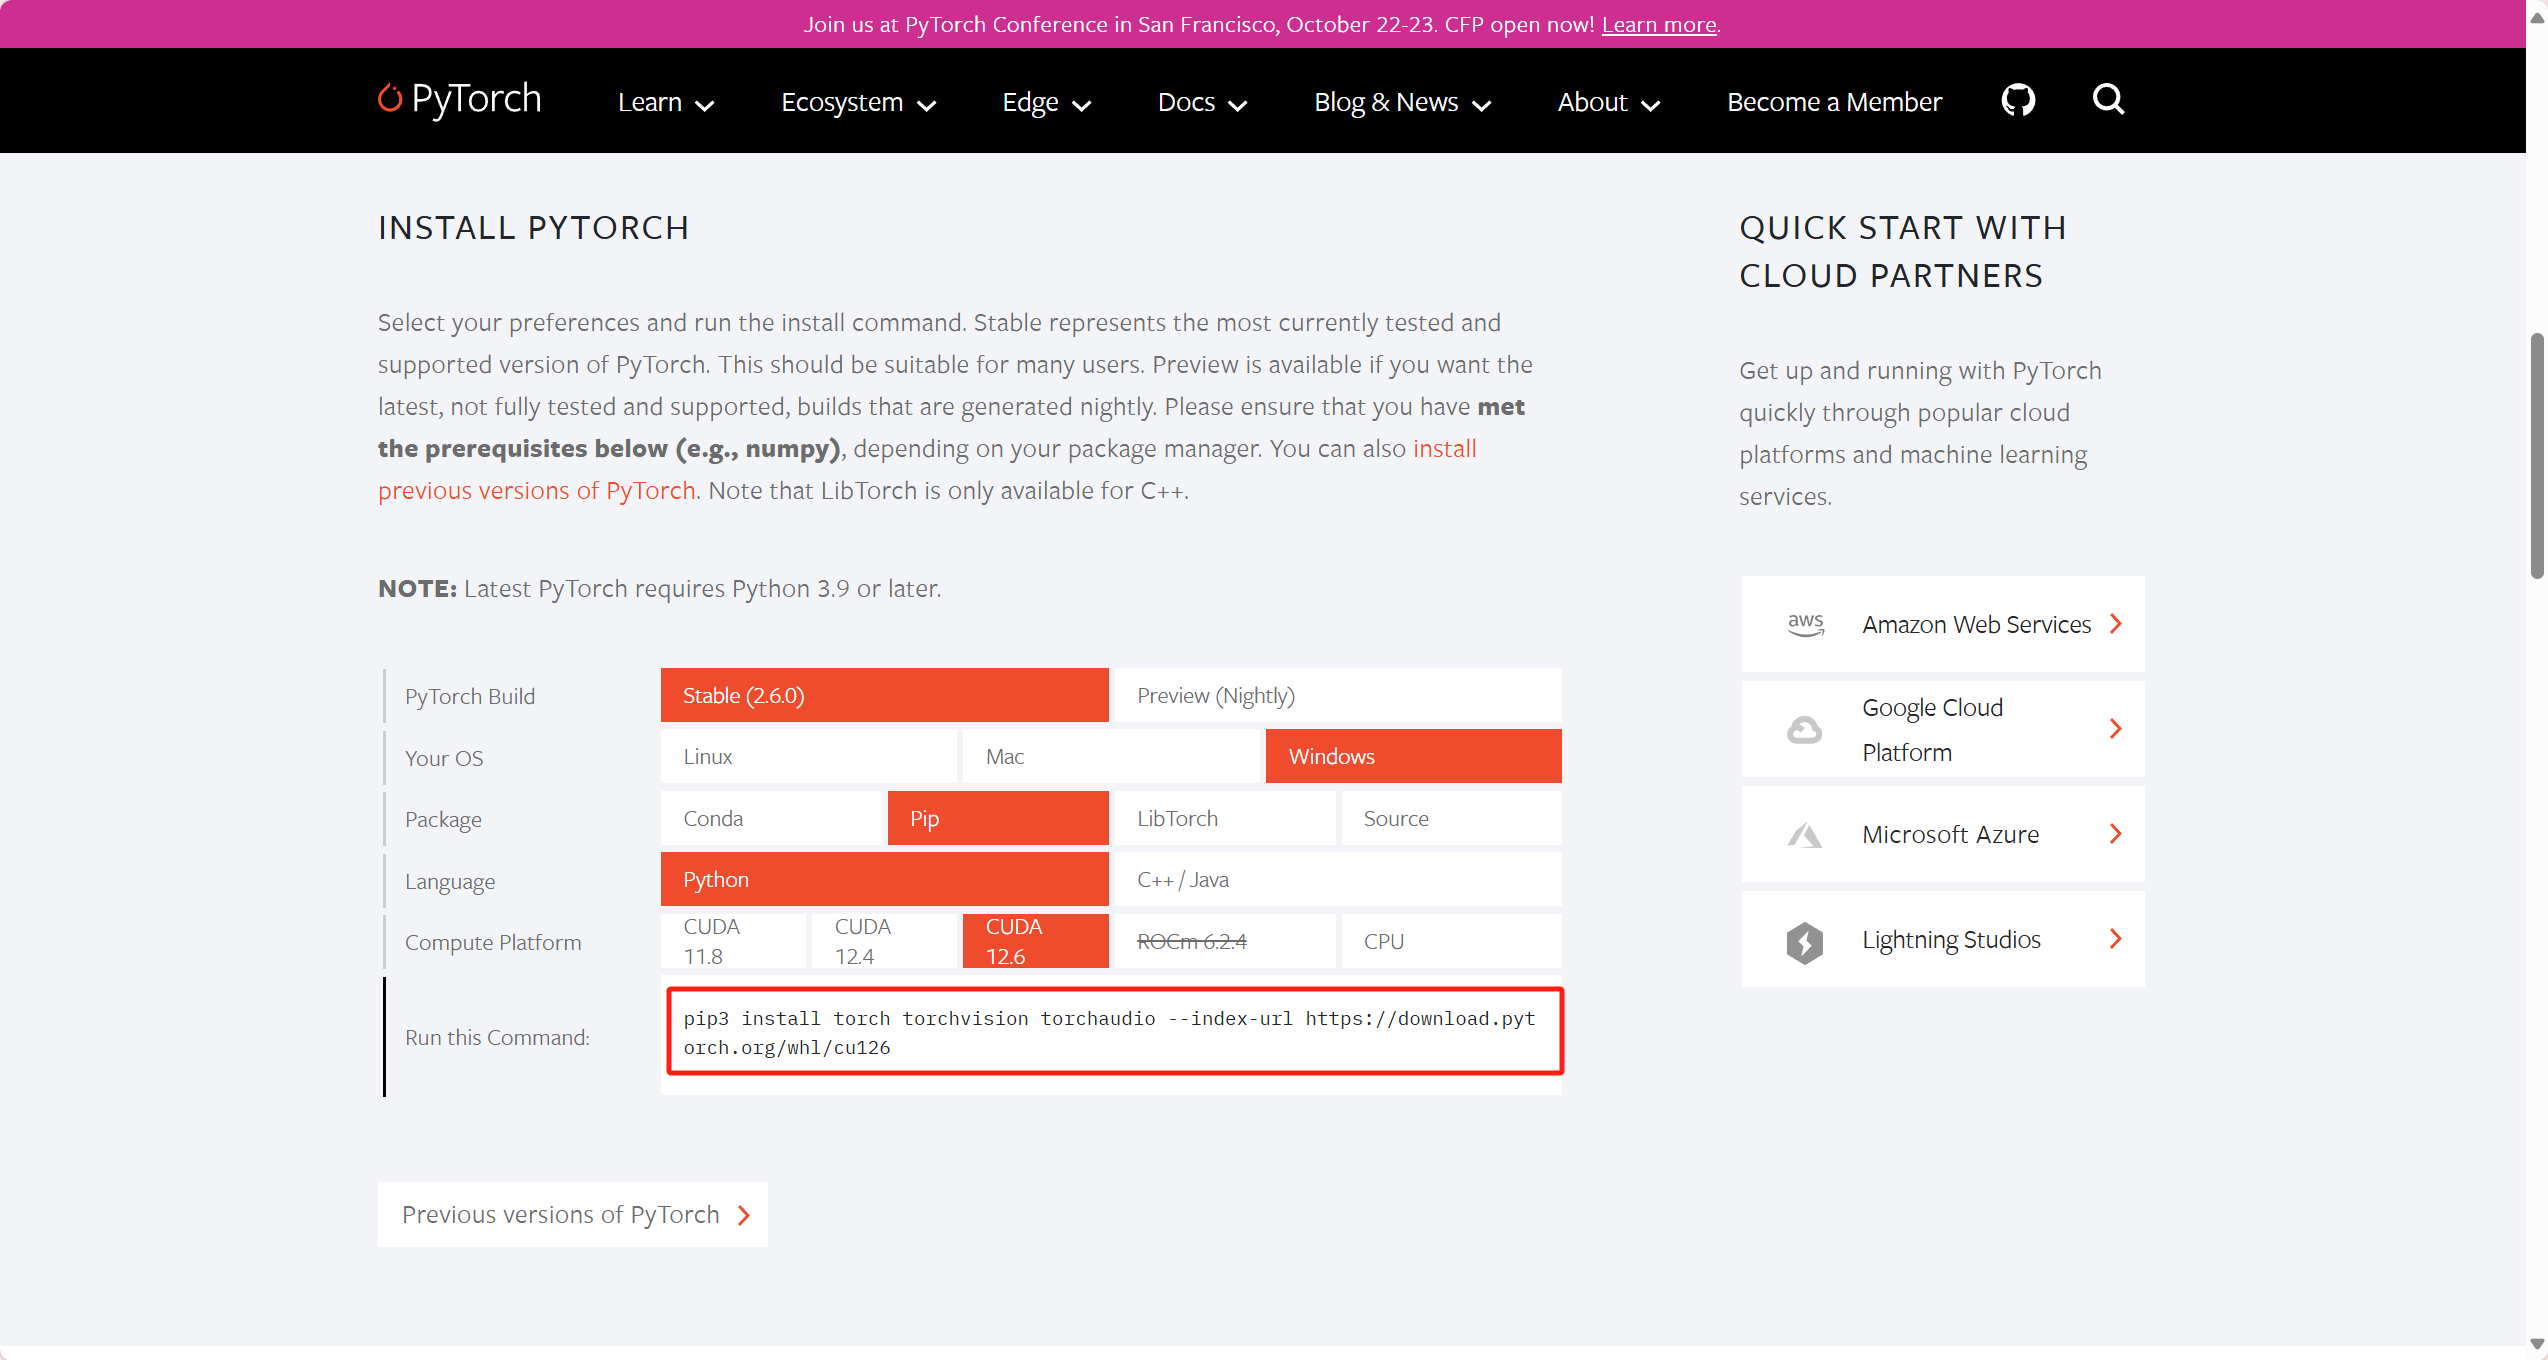Open Become a Member page
Screen dimensions: 2548x1360
tap(1834, 103)
